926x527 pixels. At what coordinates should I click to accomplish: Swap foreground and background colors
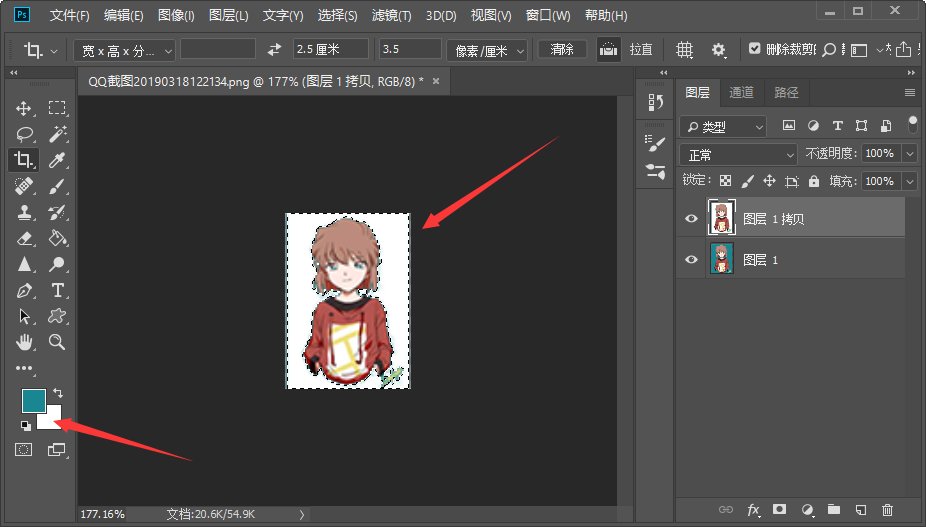pyautogui.click(x=58, y=393)
